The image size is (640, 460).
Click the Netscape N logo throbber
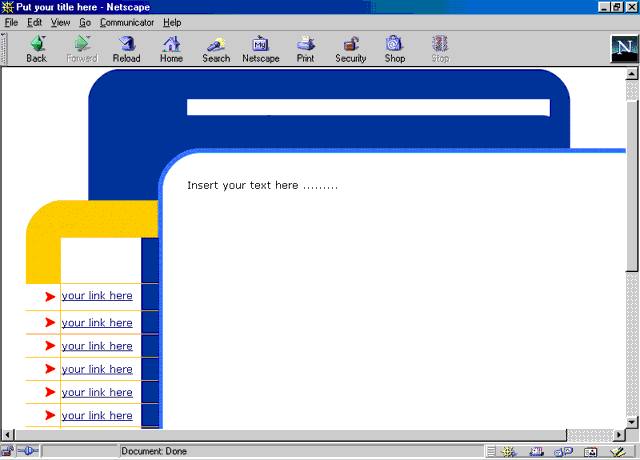[x=624, y=48]
